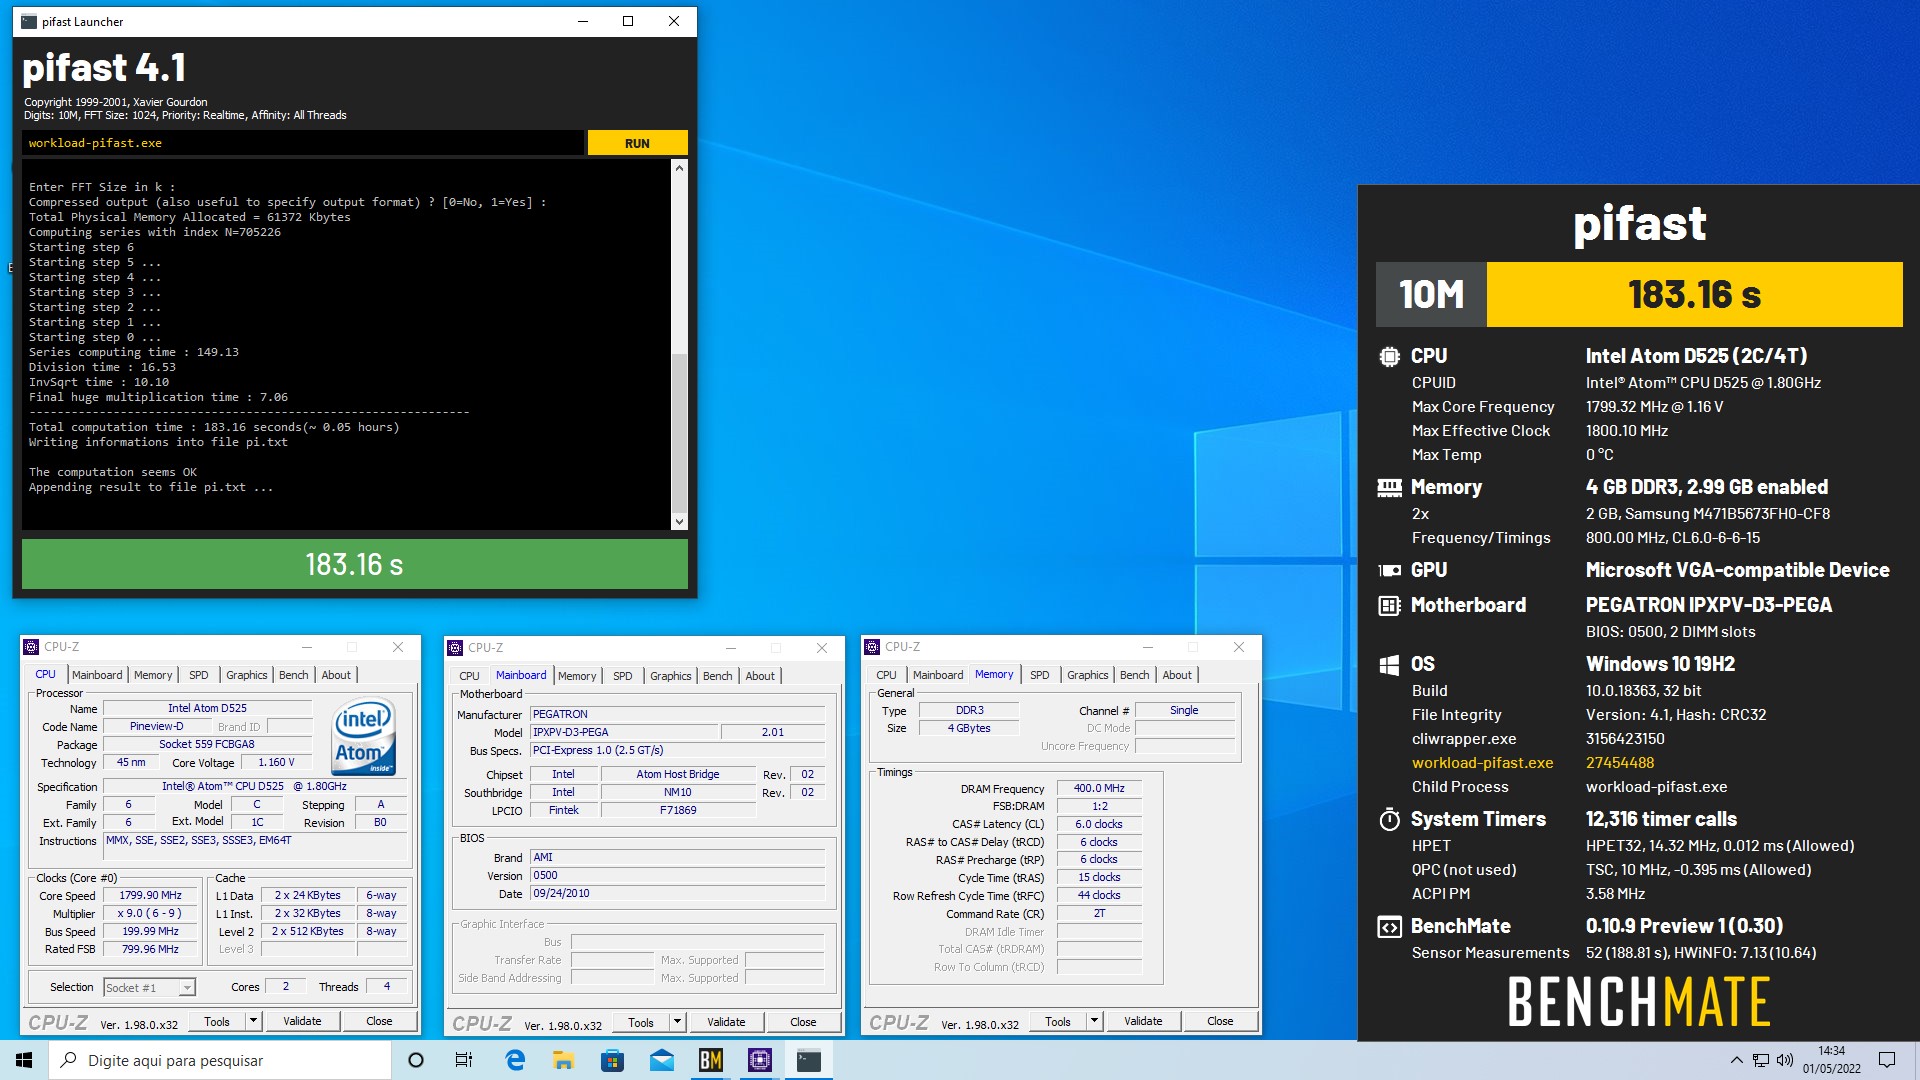
Task: Click Validate in third CPU-Z Memory window
Action: pos(1143,1021)
